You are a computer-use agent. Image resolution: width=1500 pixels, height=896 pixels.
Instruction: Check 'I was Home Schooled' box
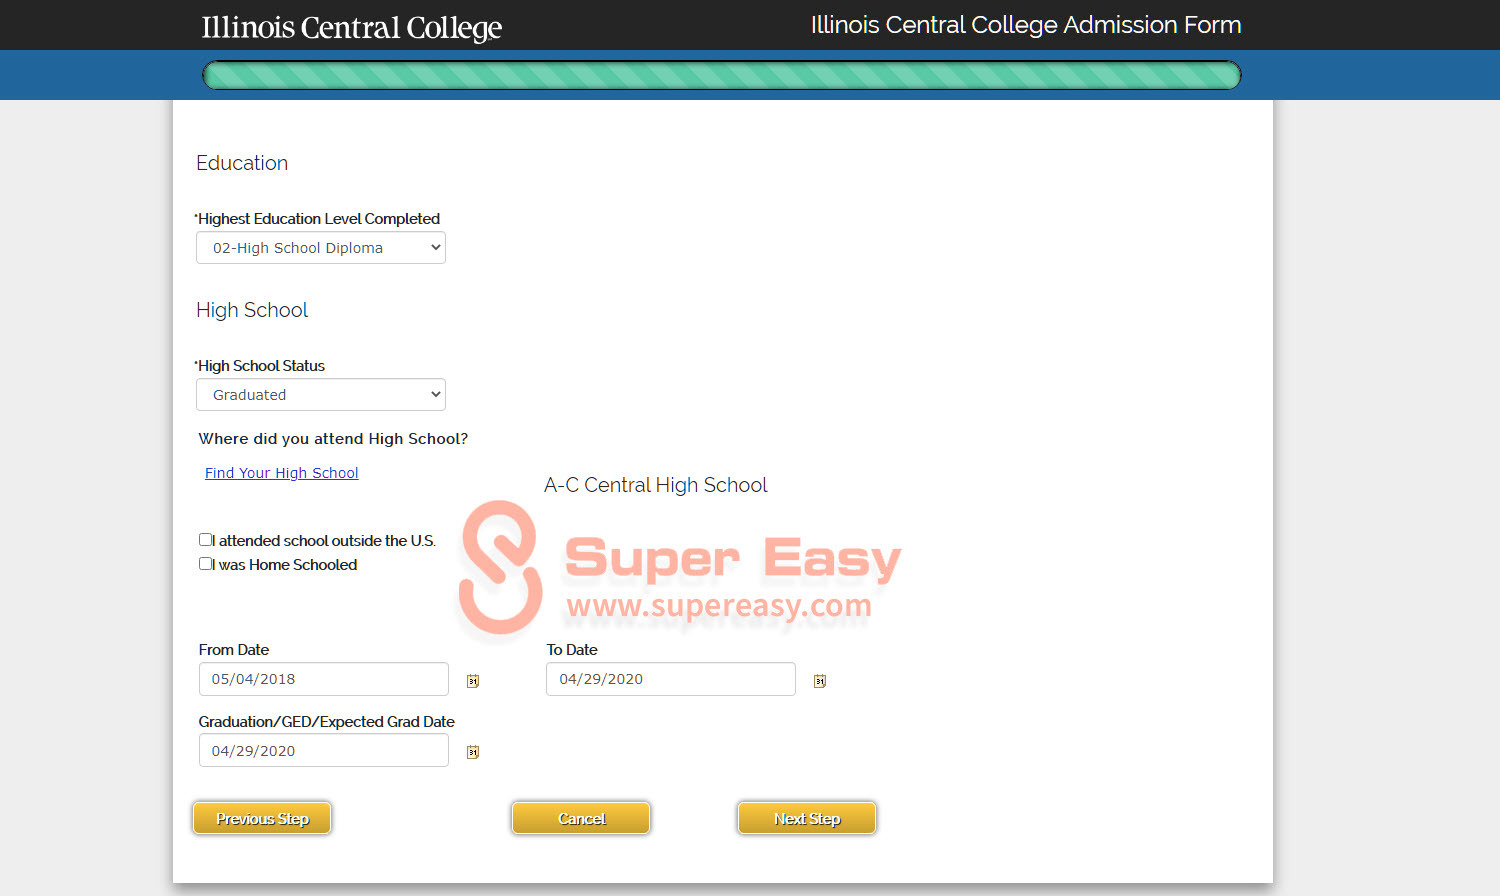[206, 564]
